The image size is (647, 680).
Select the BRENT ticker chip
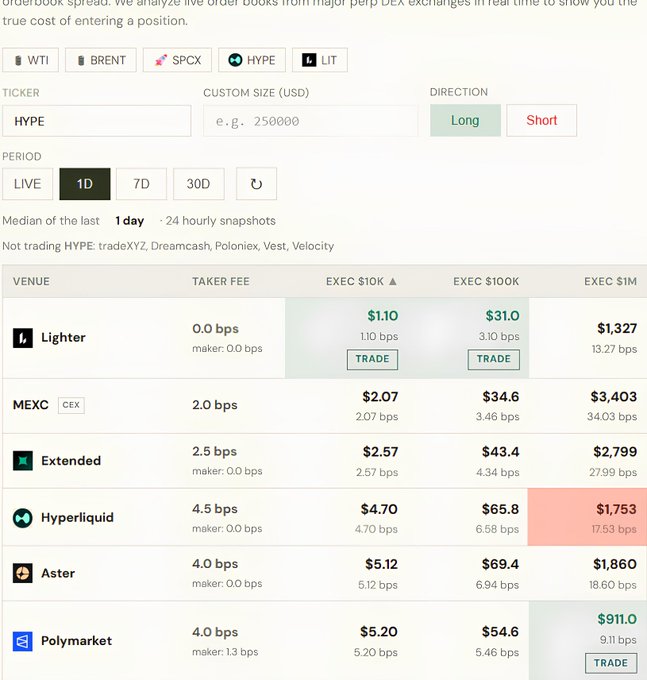tap(101, 60)
